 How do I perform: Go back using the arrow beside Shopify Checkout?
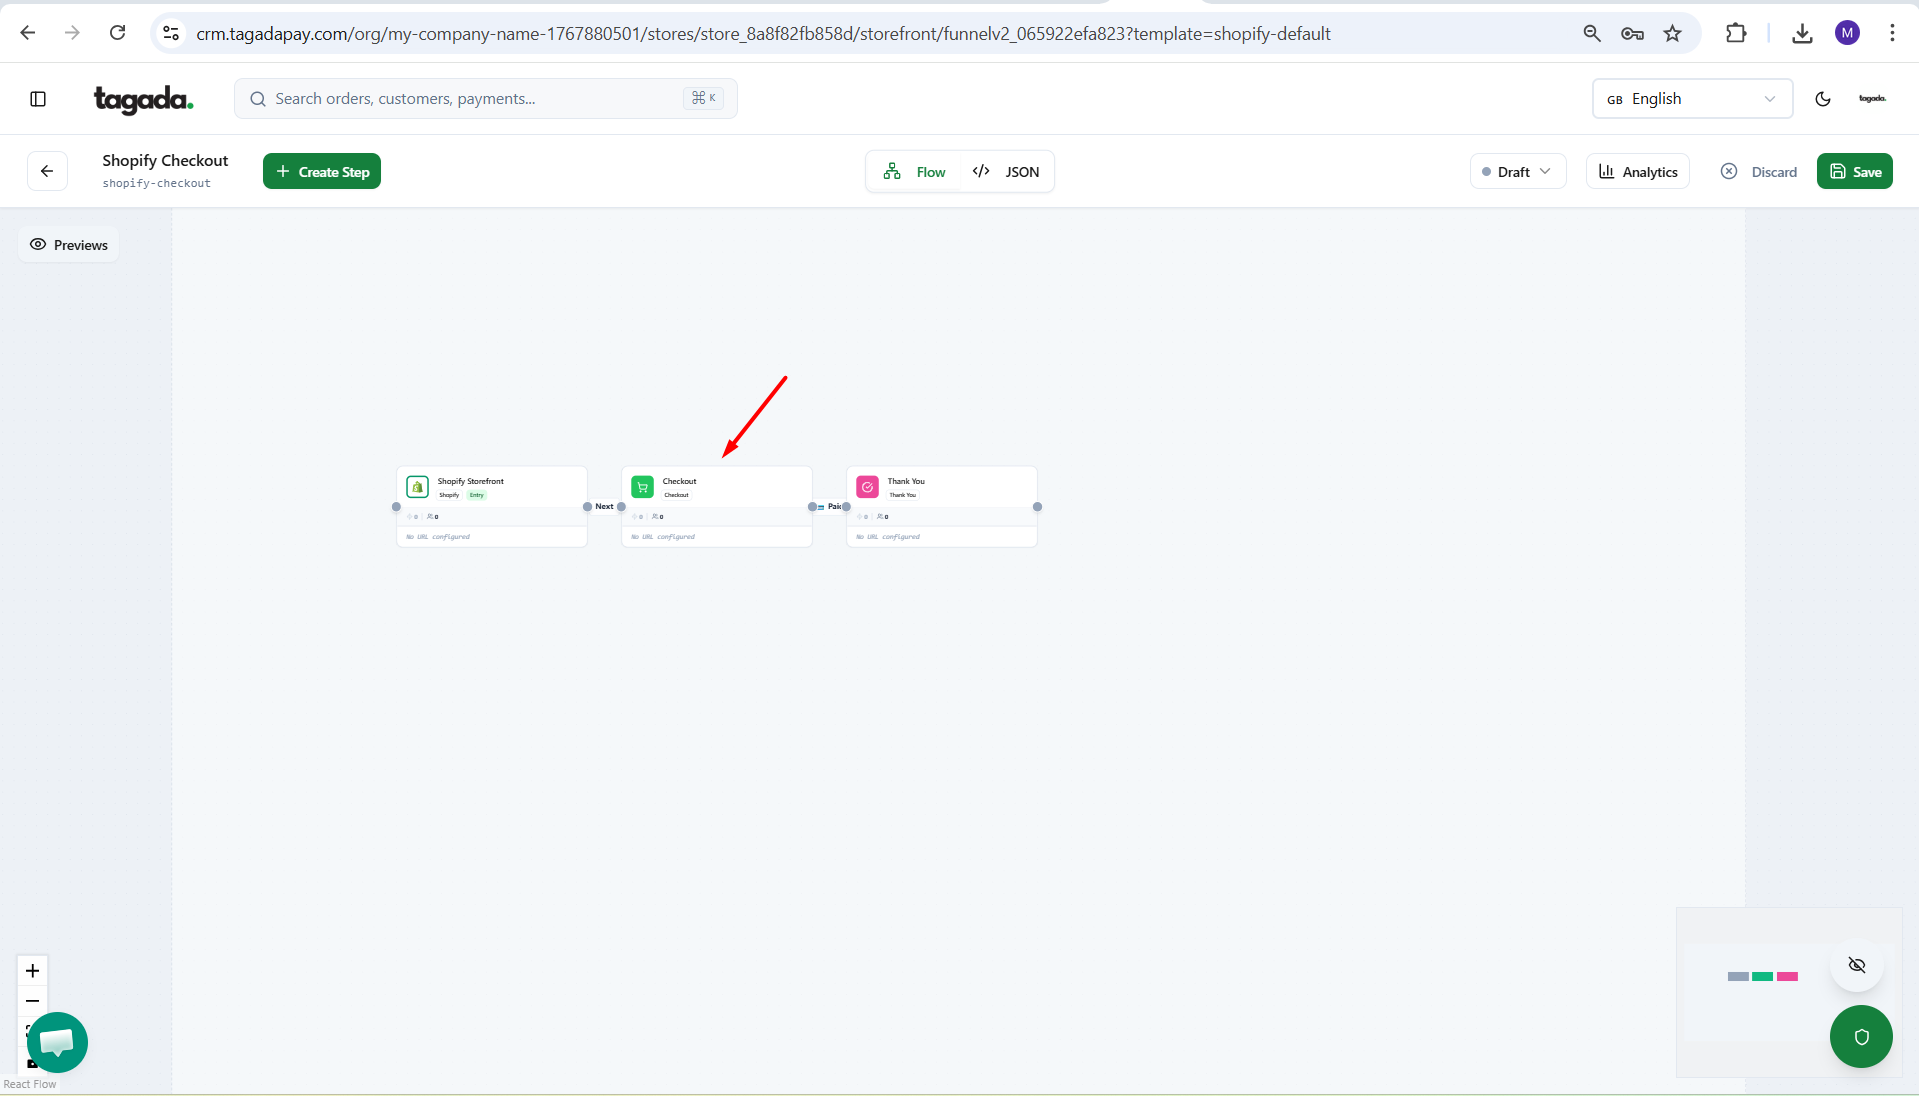click(47, 171)
